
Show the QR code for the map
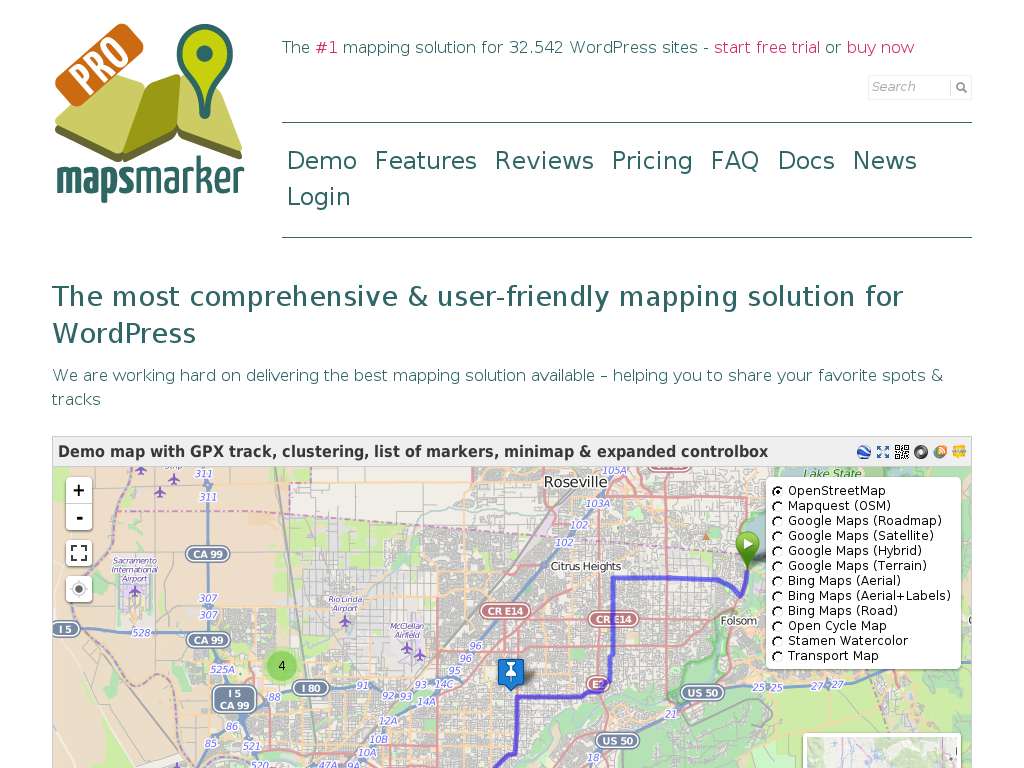click(x=902, y=452)
